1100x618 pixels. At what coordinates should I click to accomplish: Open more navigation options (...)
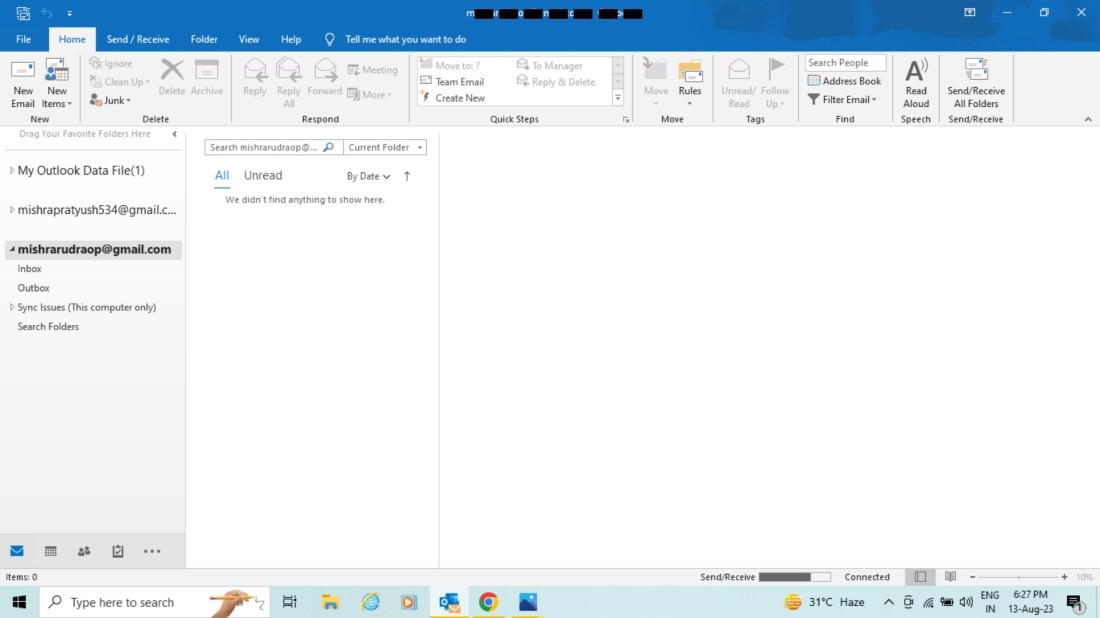(152, 551)
